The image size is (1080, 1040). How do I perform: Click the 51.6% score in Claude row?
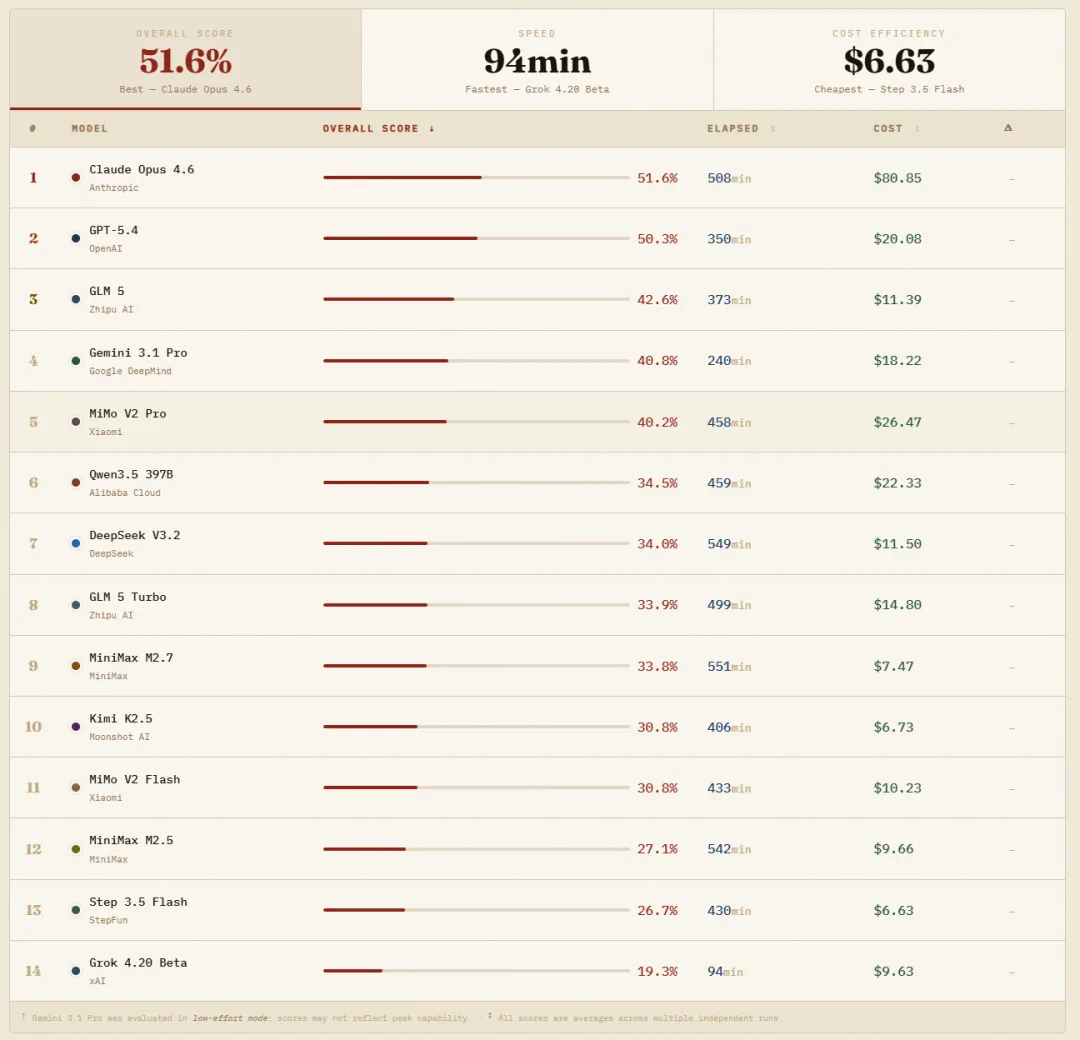coord(657,178)
